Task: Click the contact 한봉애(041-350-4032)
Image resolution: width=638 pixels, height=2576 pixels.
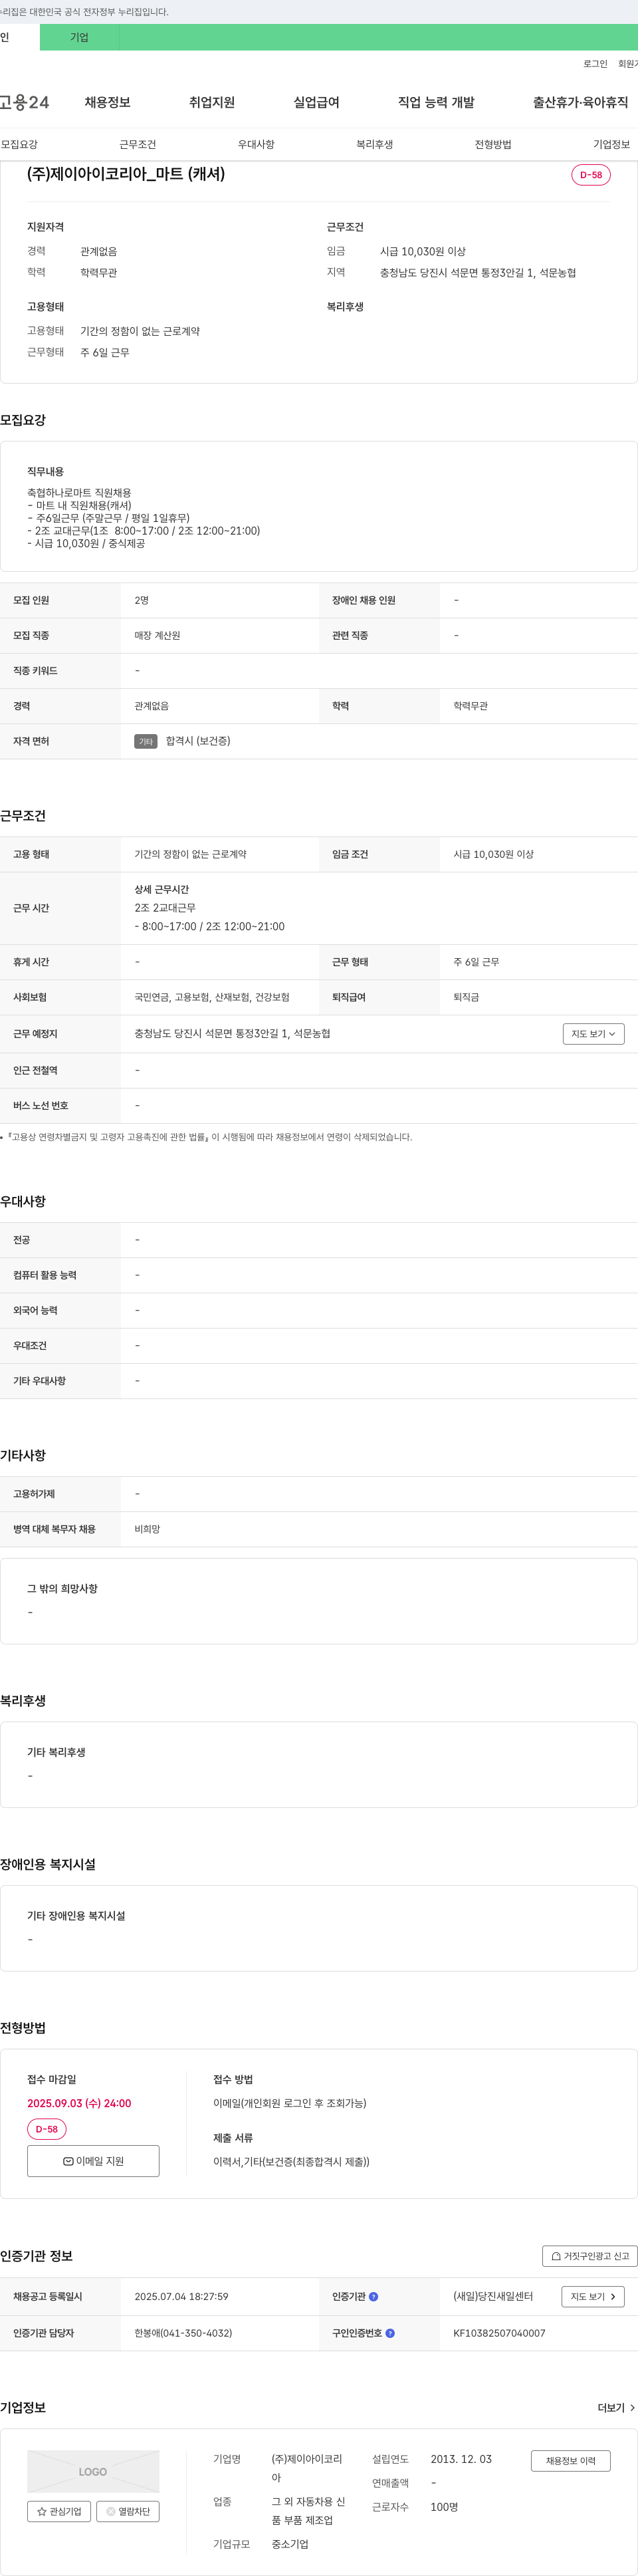Action: click(x=183, y=2333)
